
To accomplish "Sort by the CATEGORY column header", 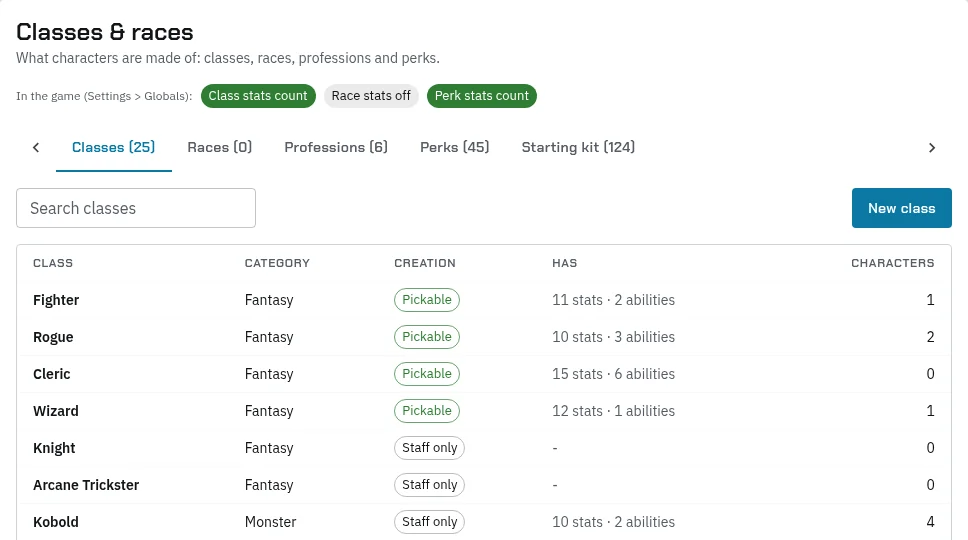I will point(277,263).
